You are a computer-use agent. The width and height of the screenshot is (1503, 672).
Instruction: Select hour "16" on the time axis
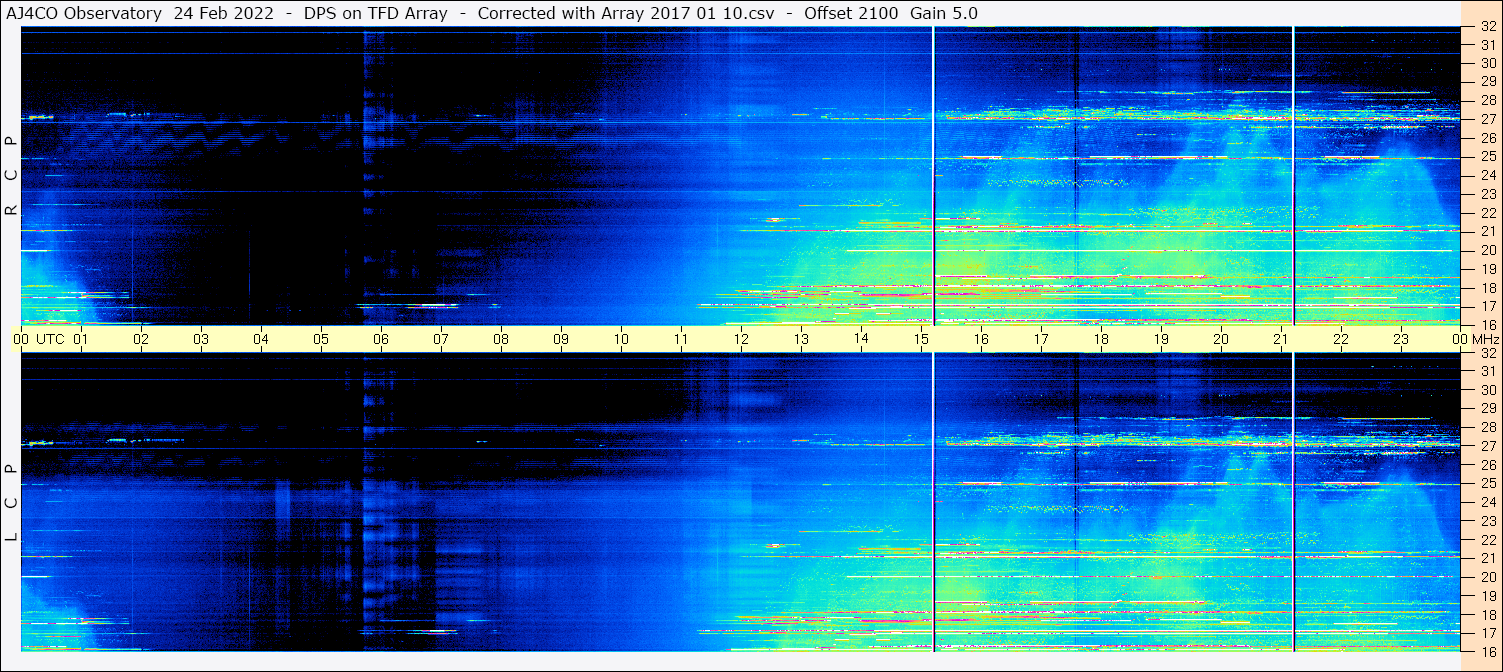click(981, 339)
